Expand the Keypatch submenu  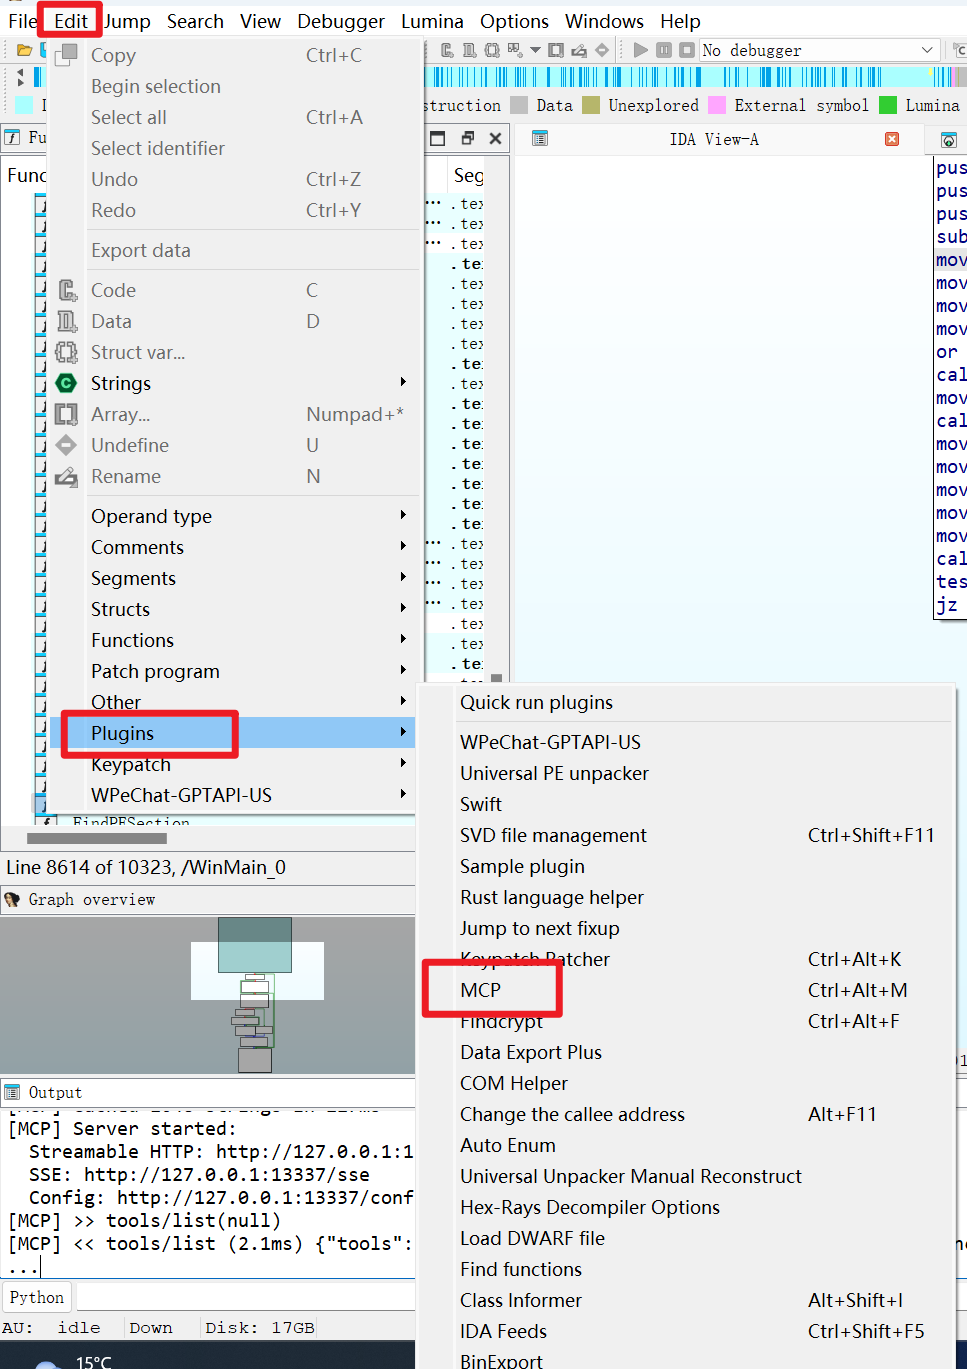coord(403,763)
